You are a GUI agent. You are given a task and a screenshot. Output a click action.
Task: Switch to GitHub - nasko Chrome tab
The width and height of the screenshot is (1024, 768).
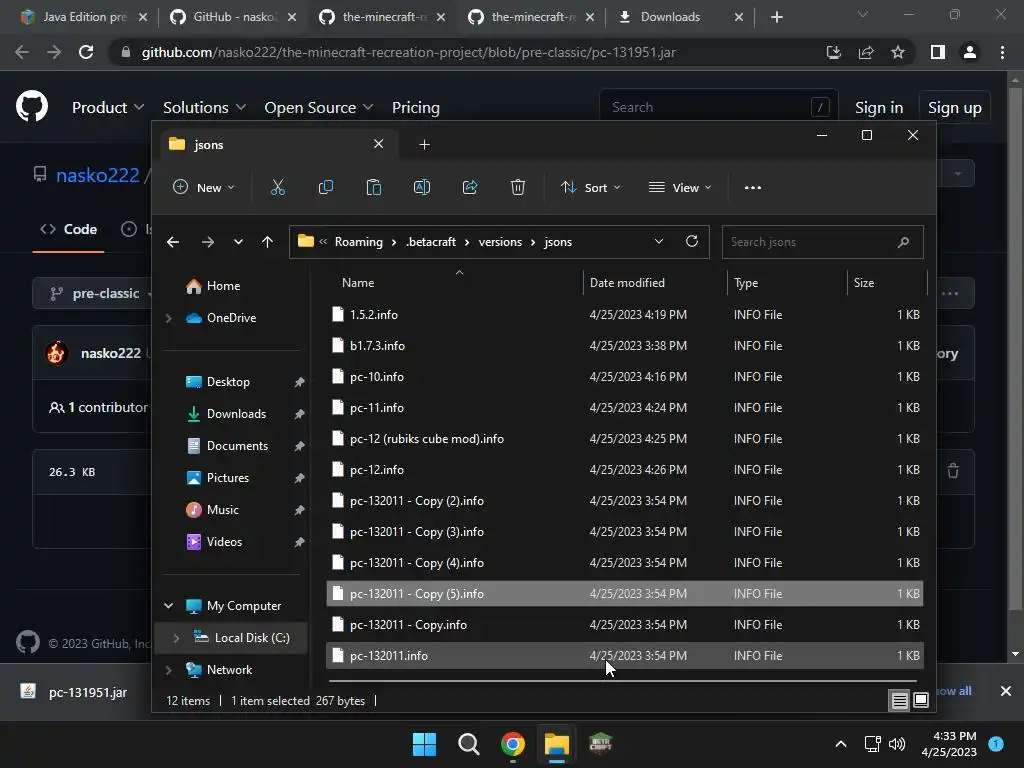pos(232,17)
